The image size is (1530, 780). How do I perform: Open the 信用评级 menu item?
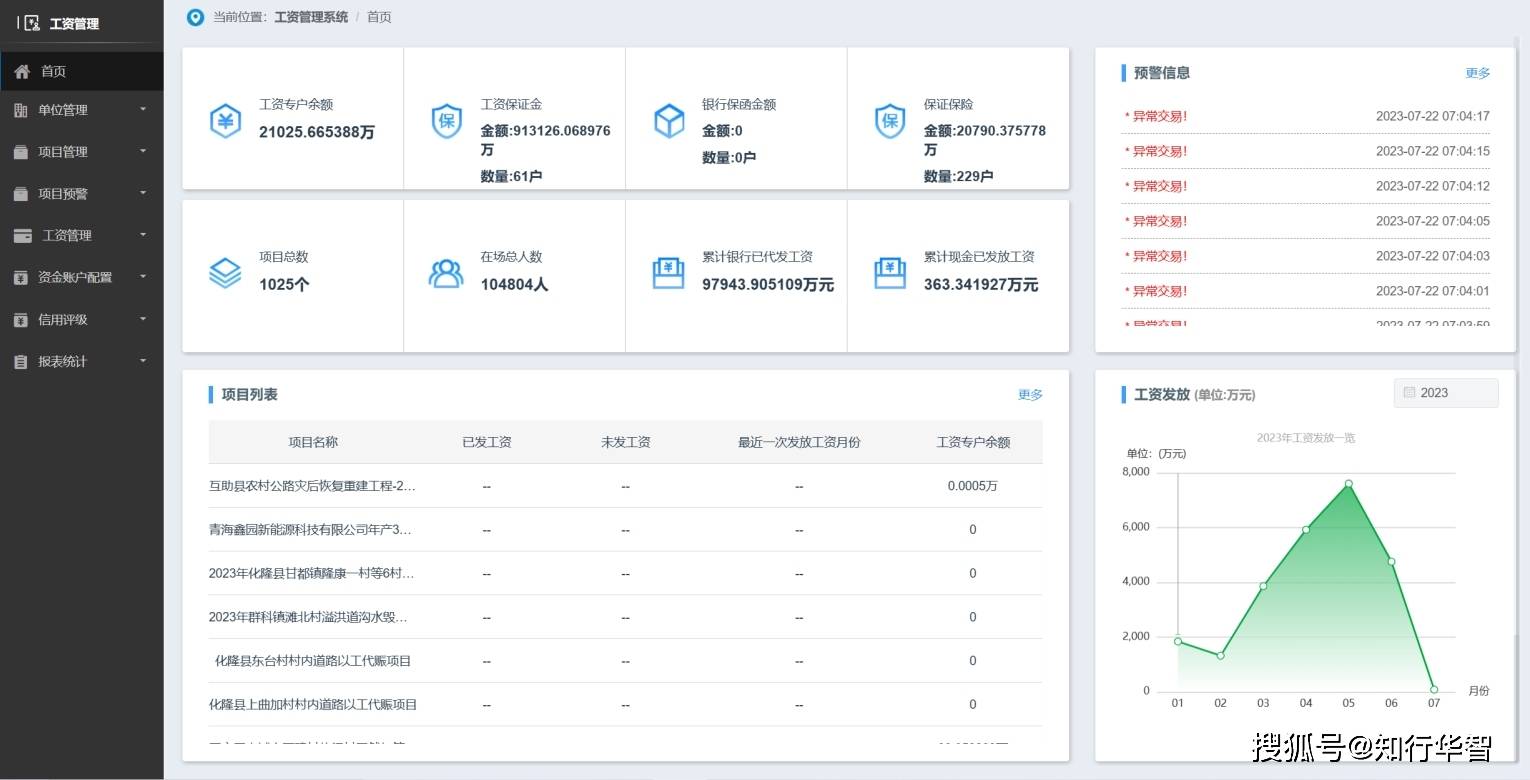(x=82, y=320)
